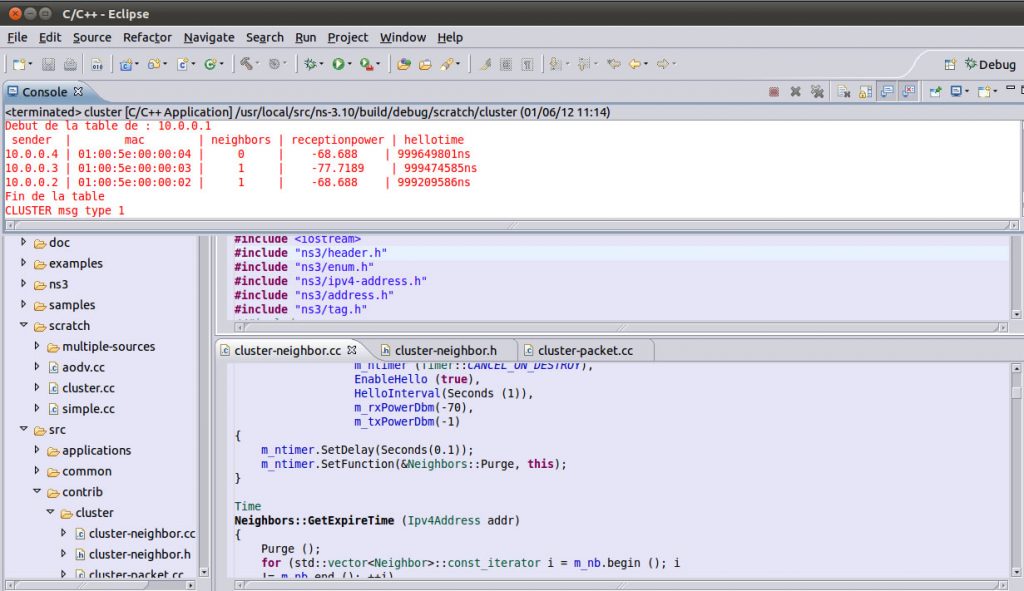Click the project explorer vertical scrollbar
The width and height of the screenshot is (1024, 591).
tap(204, 405)
